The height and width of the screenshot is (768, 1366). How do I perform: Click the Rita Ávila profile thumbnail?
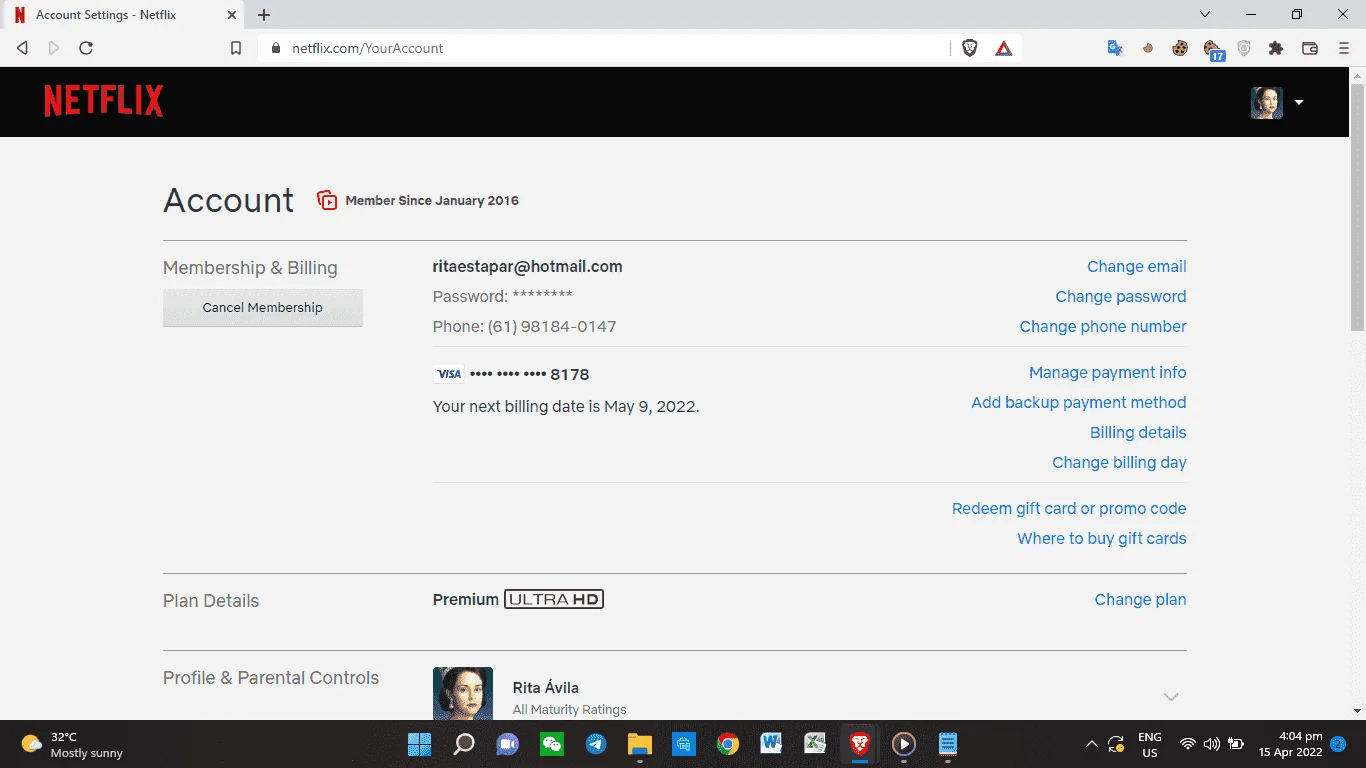pyautogui.click(x=463, y=693)
